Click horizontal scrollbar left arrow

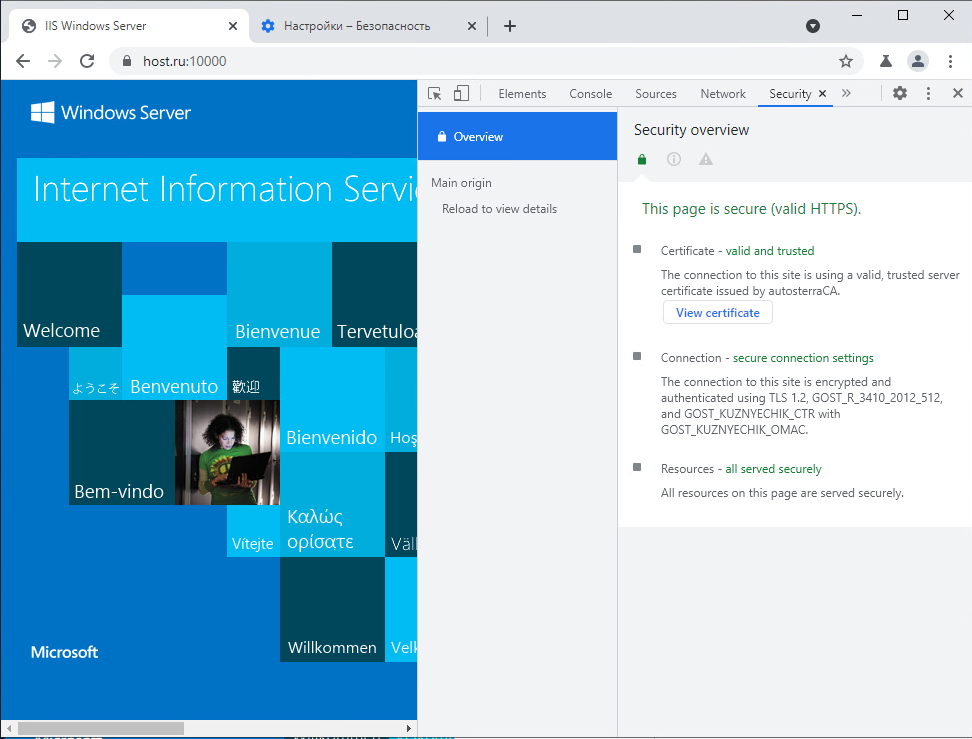tap(9, 728)
